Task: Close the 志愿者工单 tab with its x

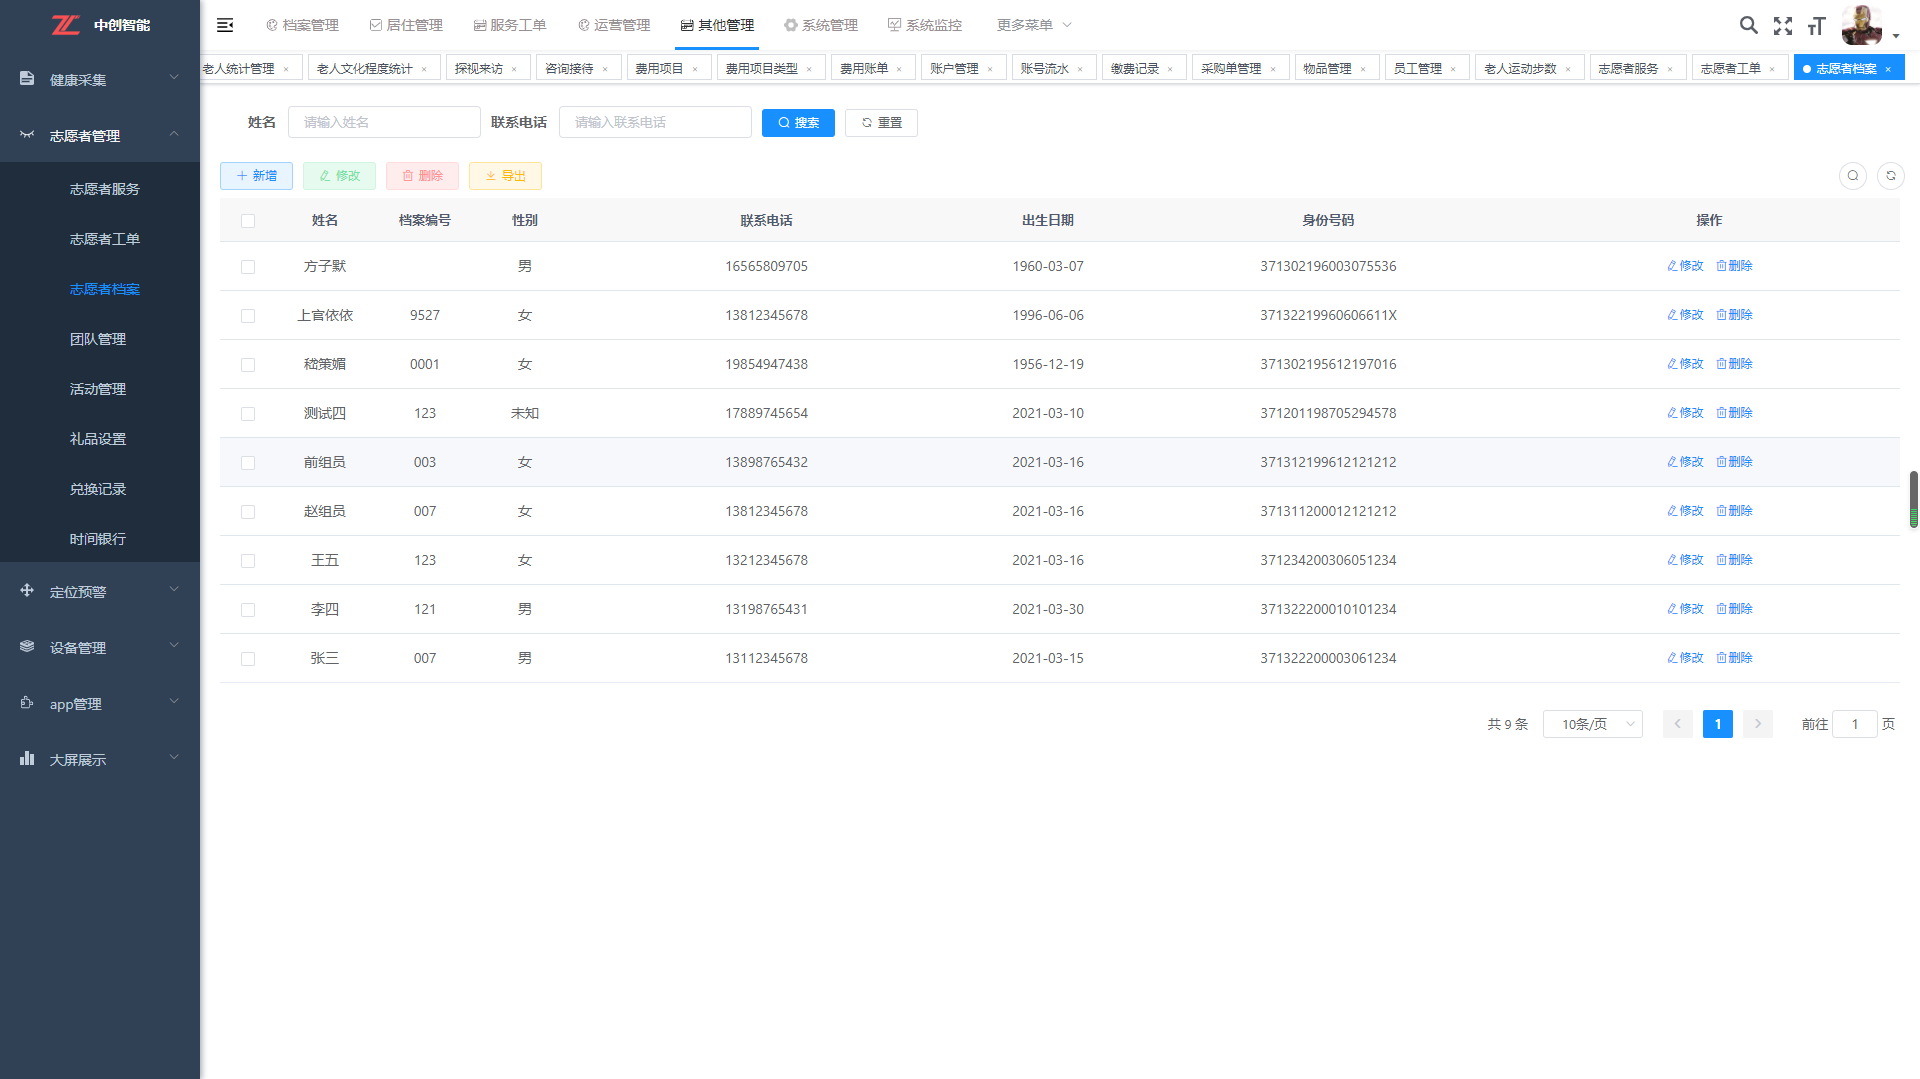Action: (x=1772, y=69)
